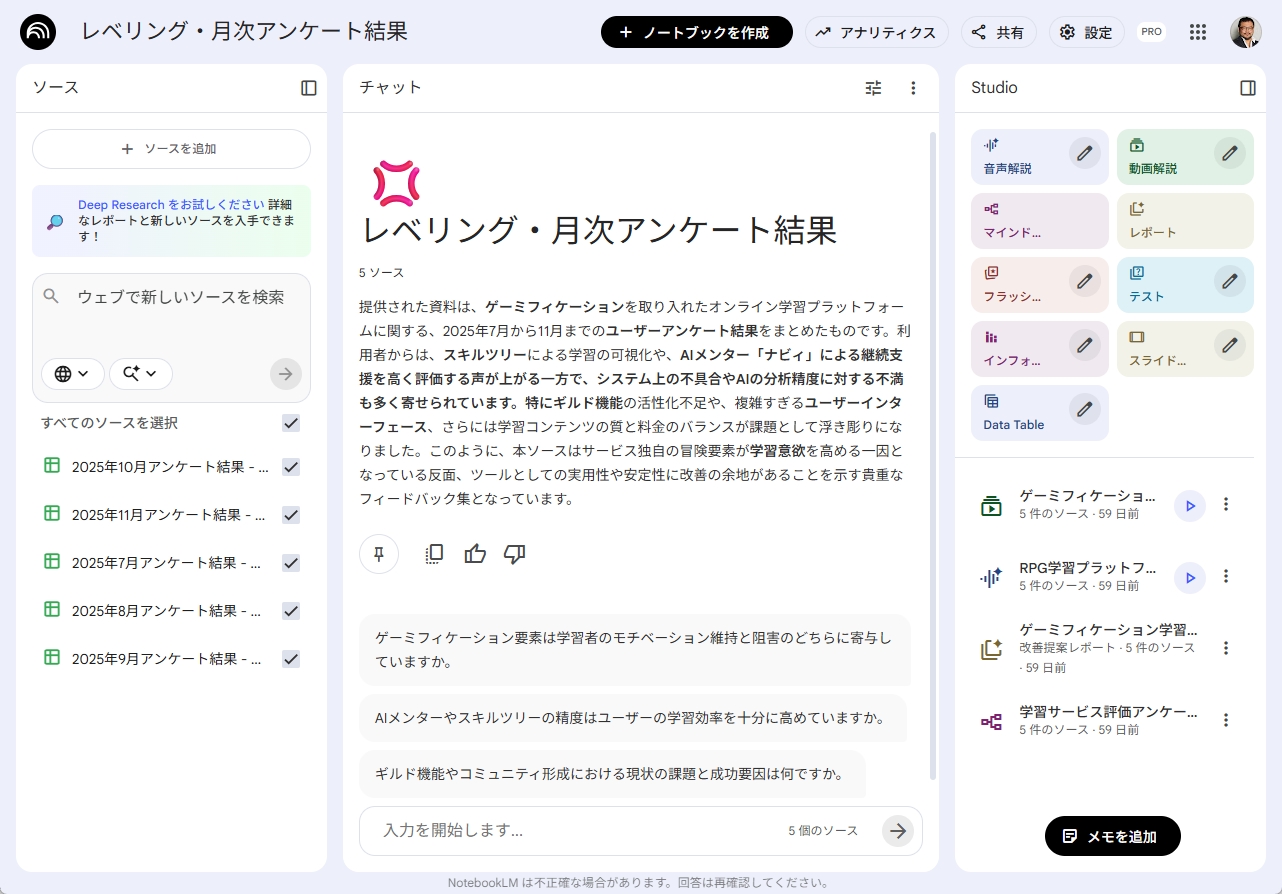
Task: Open 設定 settings
Action: click(1086, 32)
